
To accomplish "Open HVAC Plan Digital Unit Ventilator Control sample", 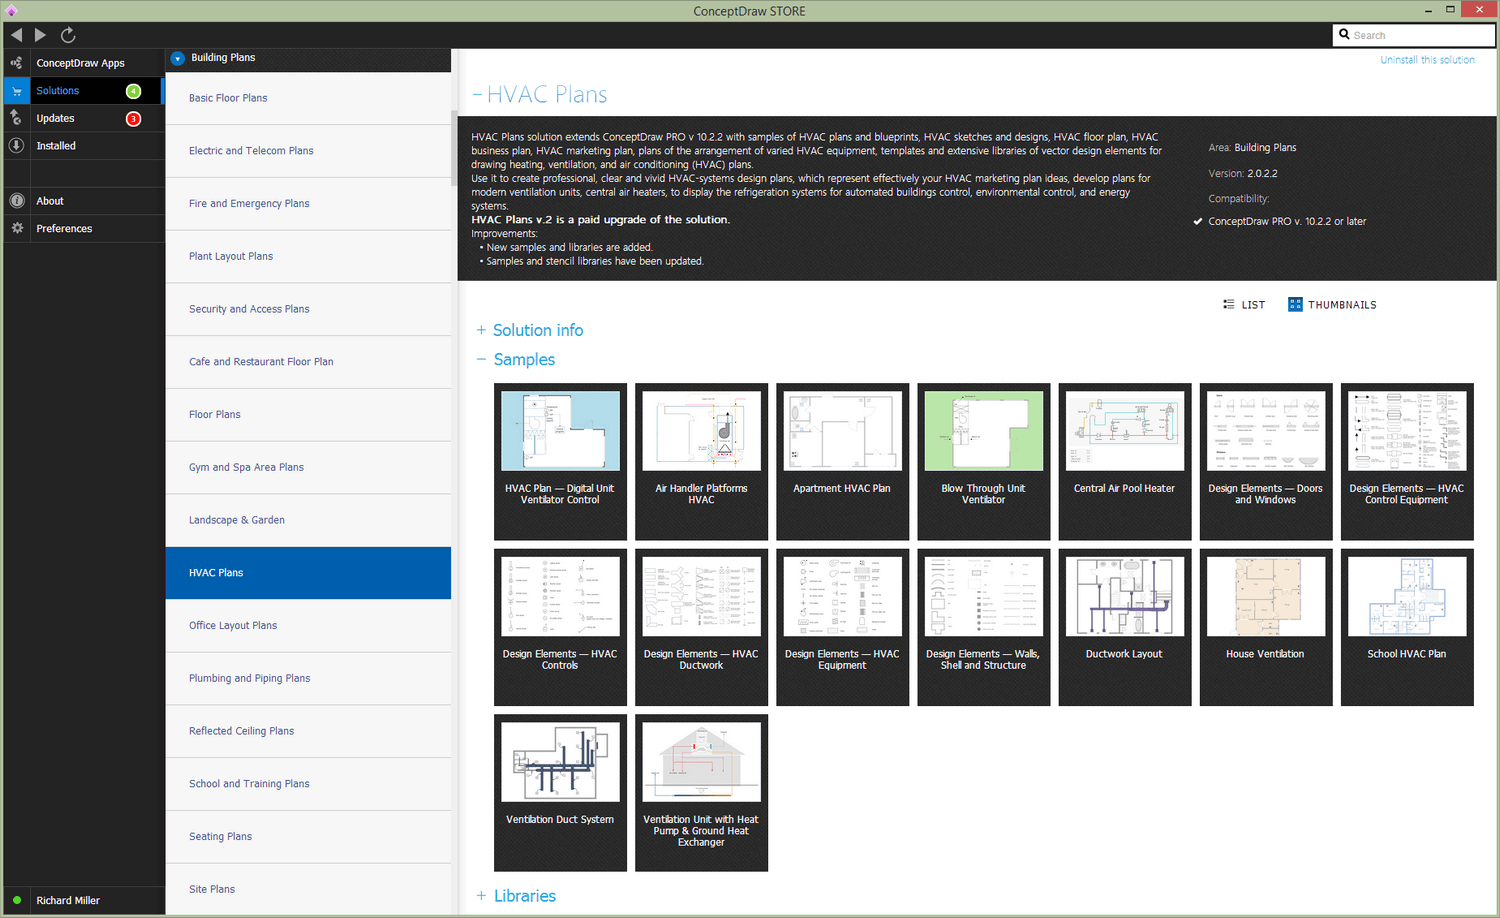I will [x=560, y=462].
